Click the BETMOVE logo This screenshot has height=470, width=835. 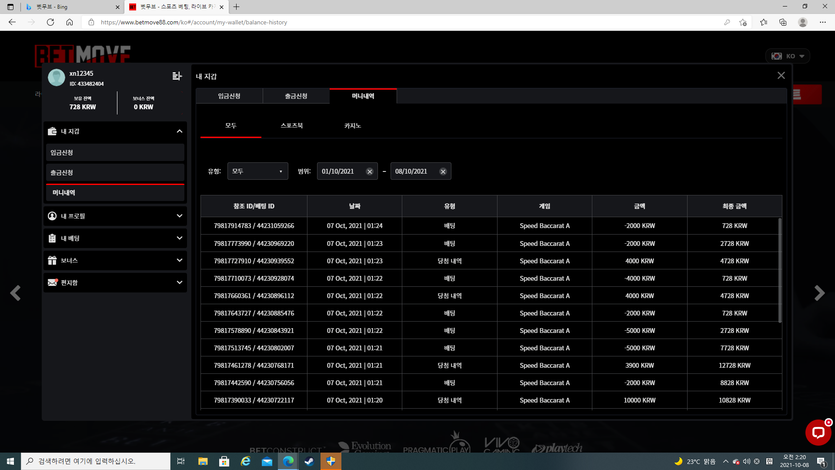[x=83, y=55]
